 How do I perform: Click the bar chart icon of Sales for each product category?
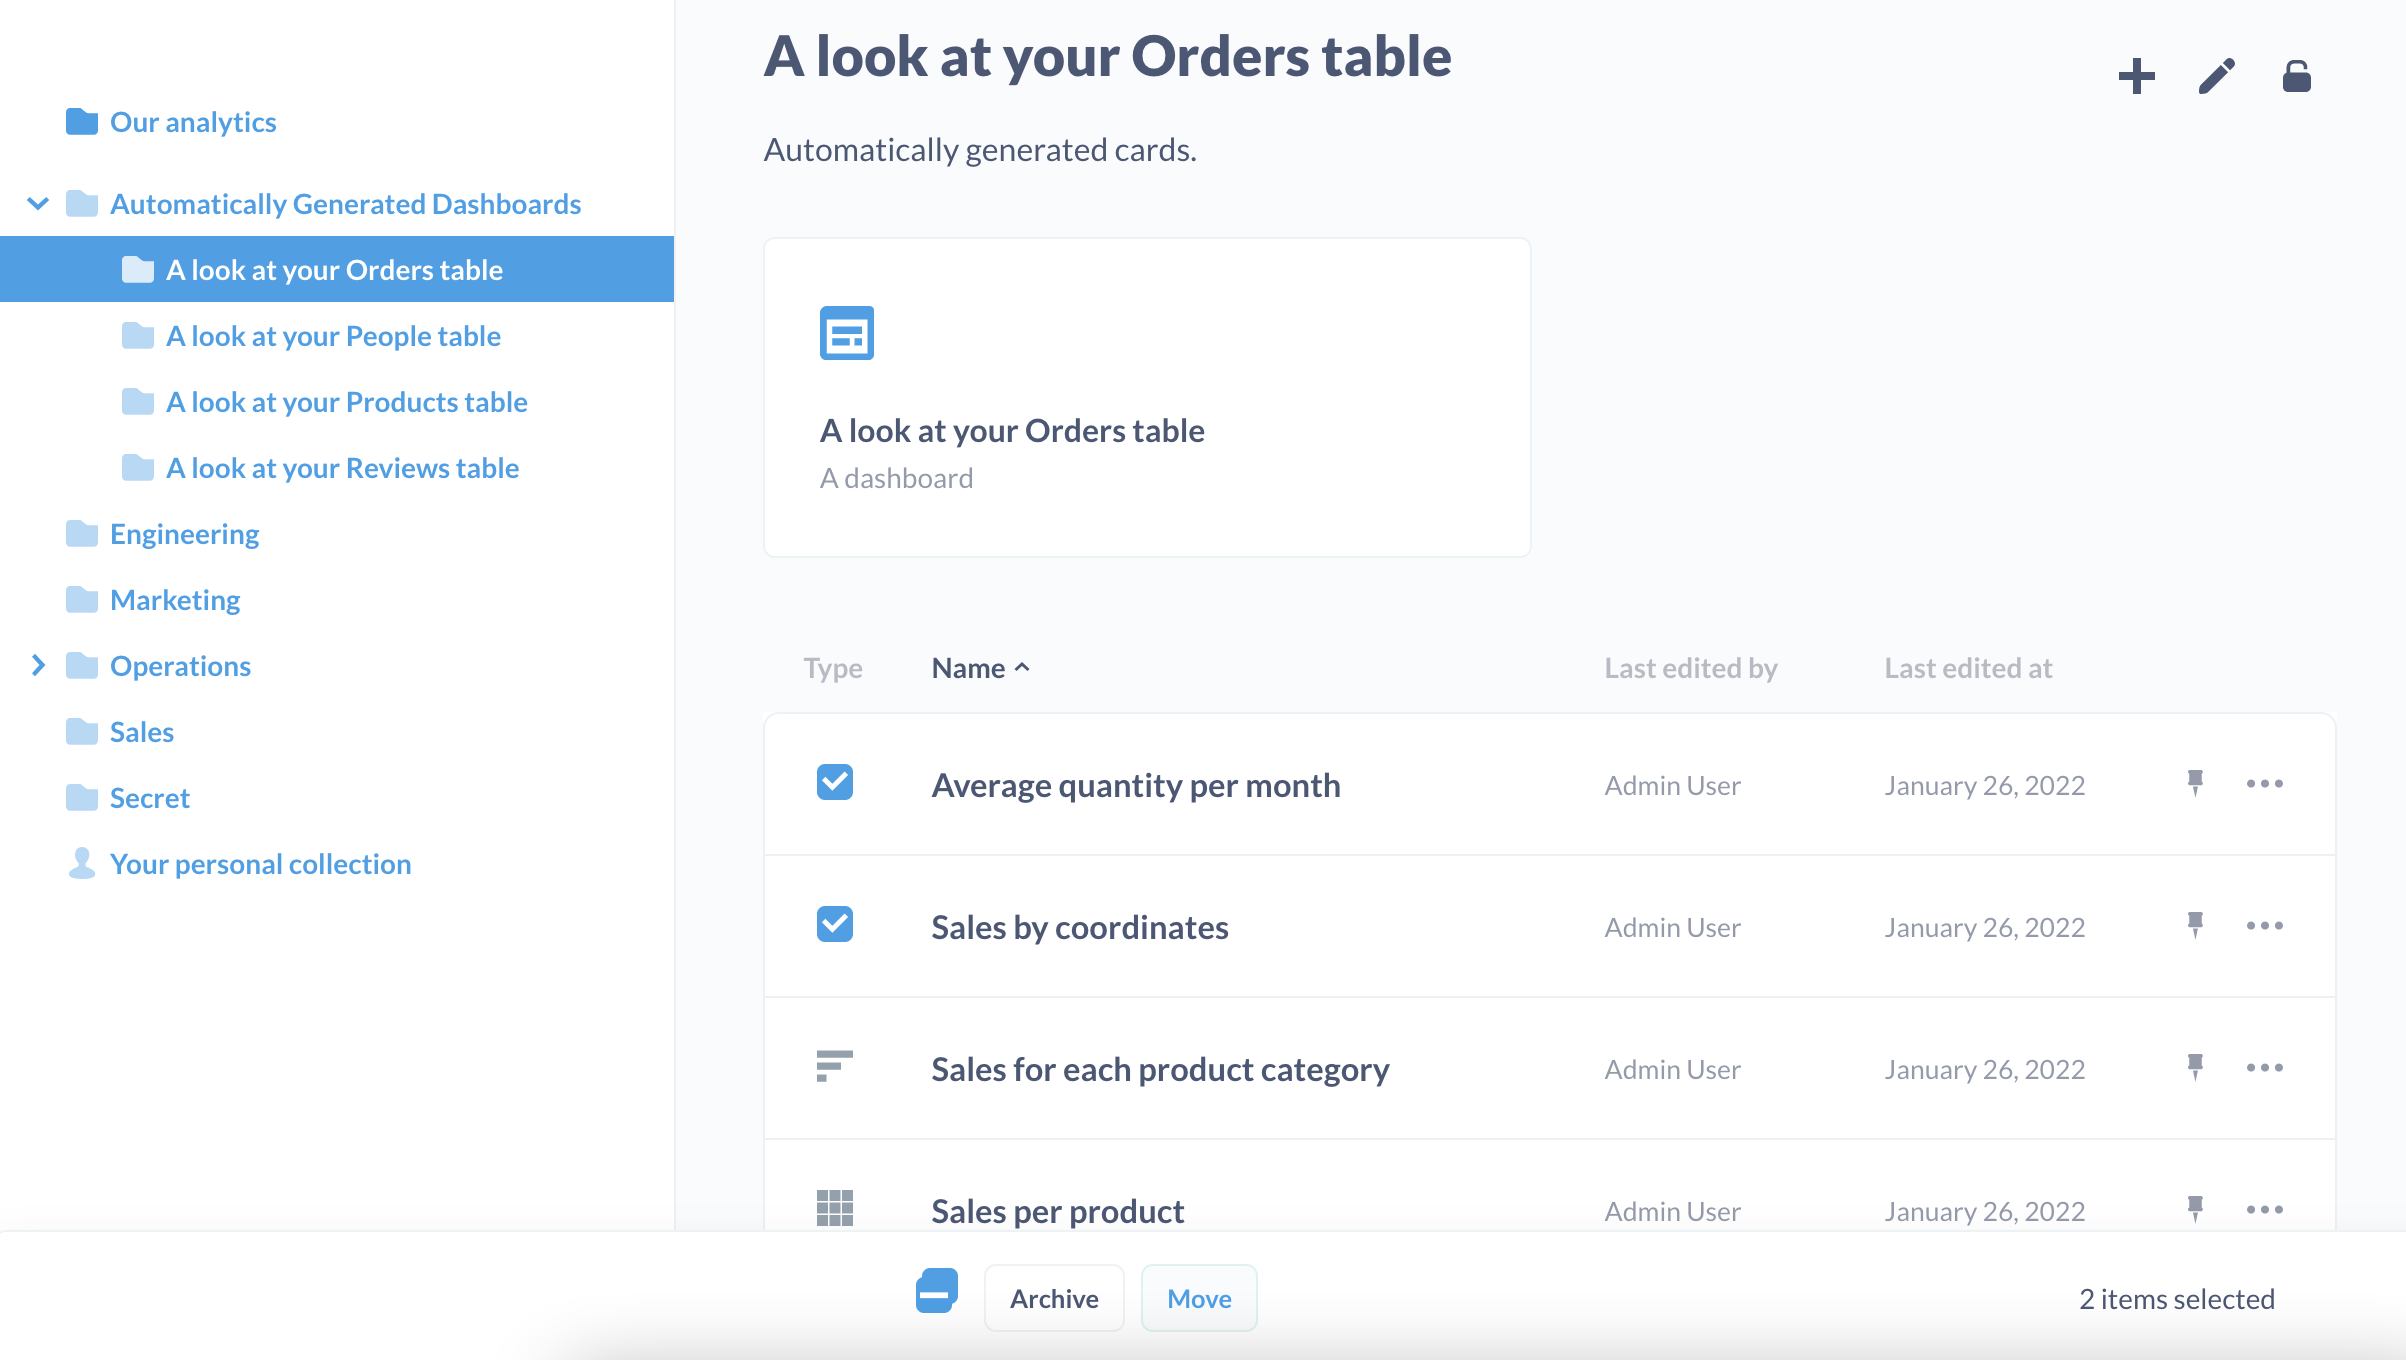(x=834, y=1067)
